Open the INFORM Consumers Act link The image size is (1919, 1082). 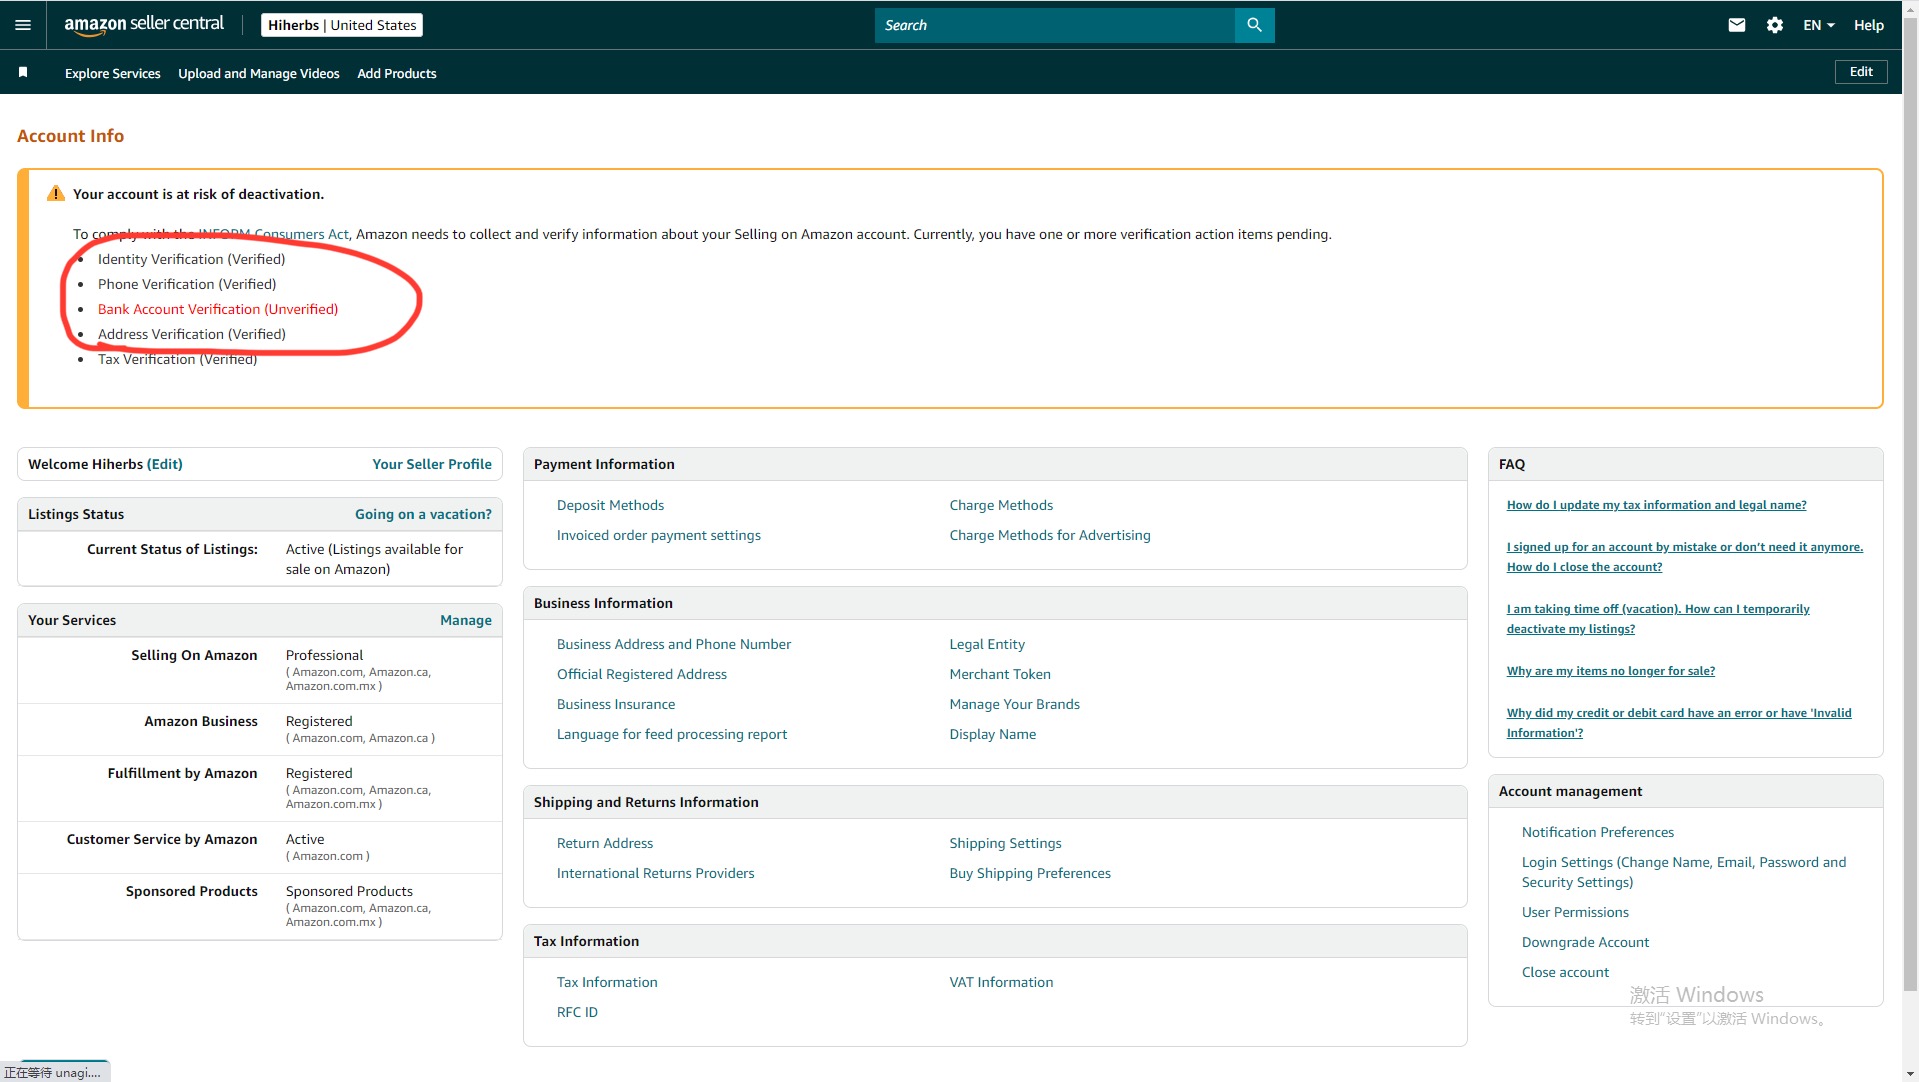click(x=273, y=234)
